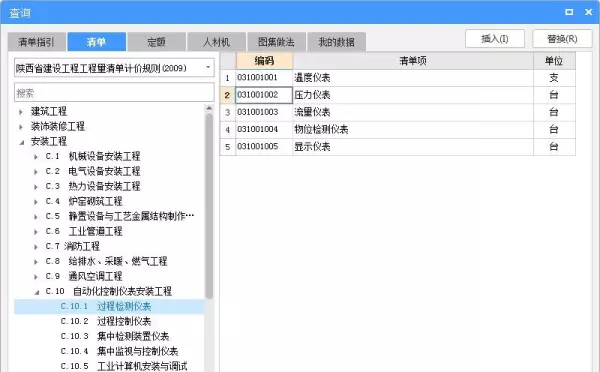
Task: Click row number 3 header
Action: coord(228,112)
